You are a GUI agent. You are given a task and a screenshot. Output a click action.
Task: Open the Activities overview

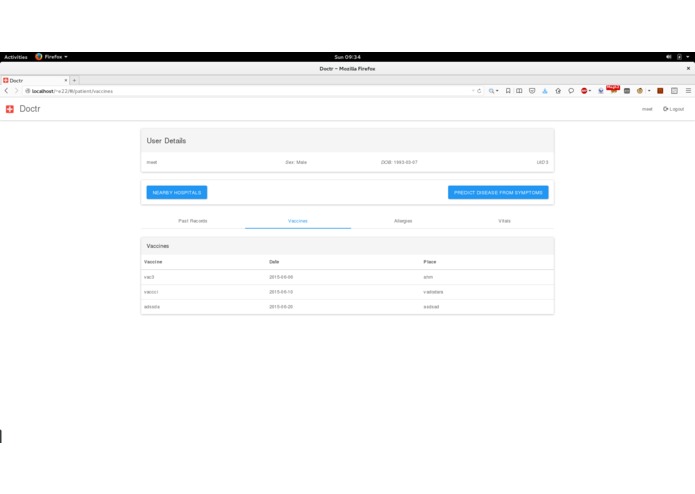click(16, 57)
